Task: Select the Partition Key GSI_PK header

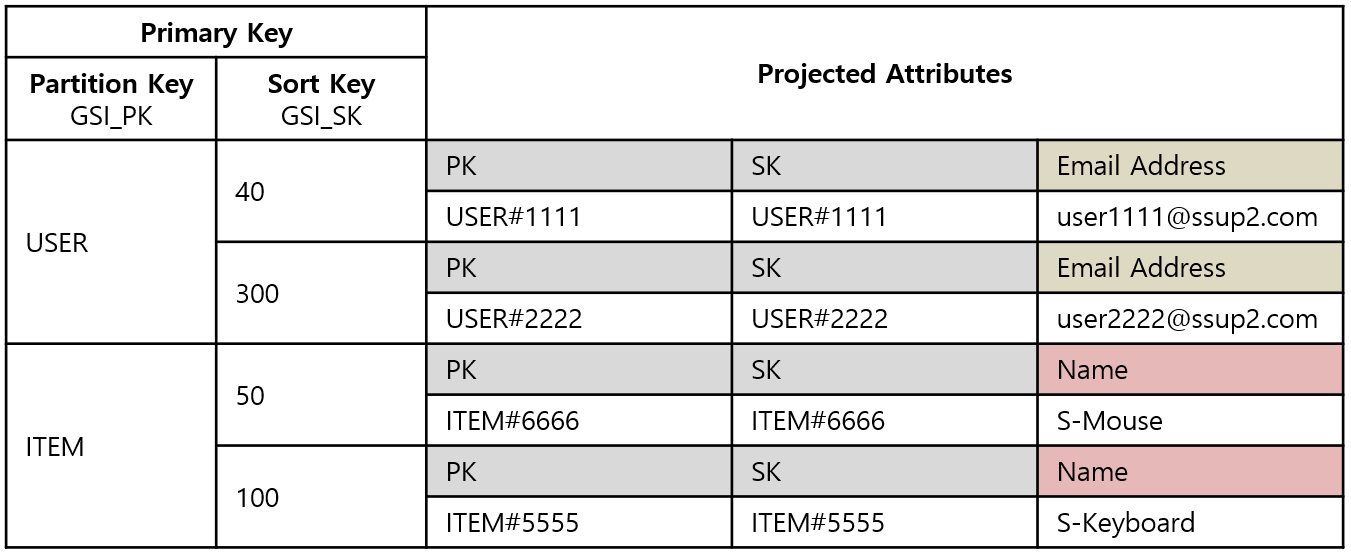Action: [x=111, y=99]
